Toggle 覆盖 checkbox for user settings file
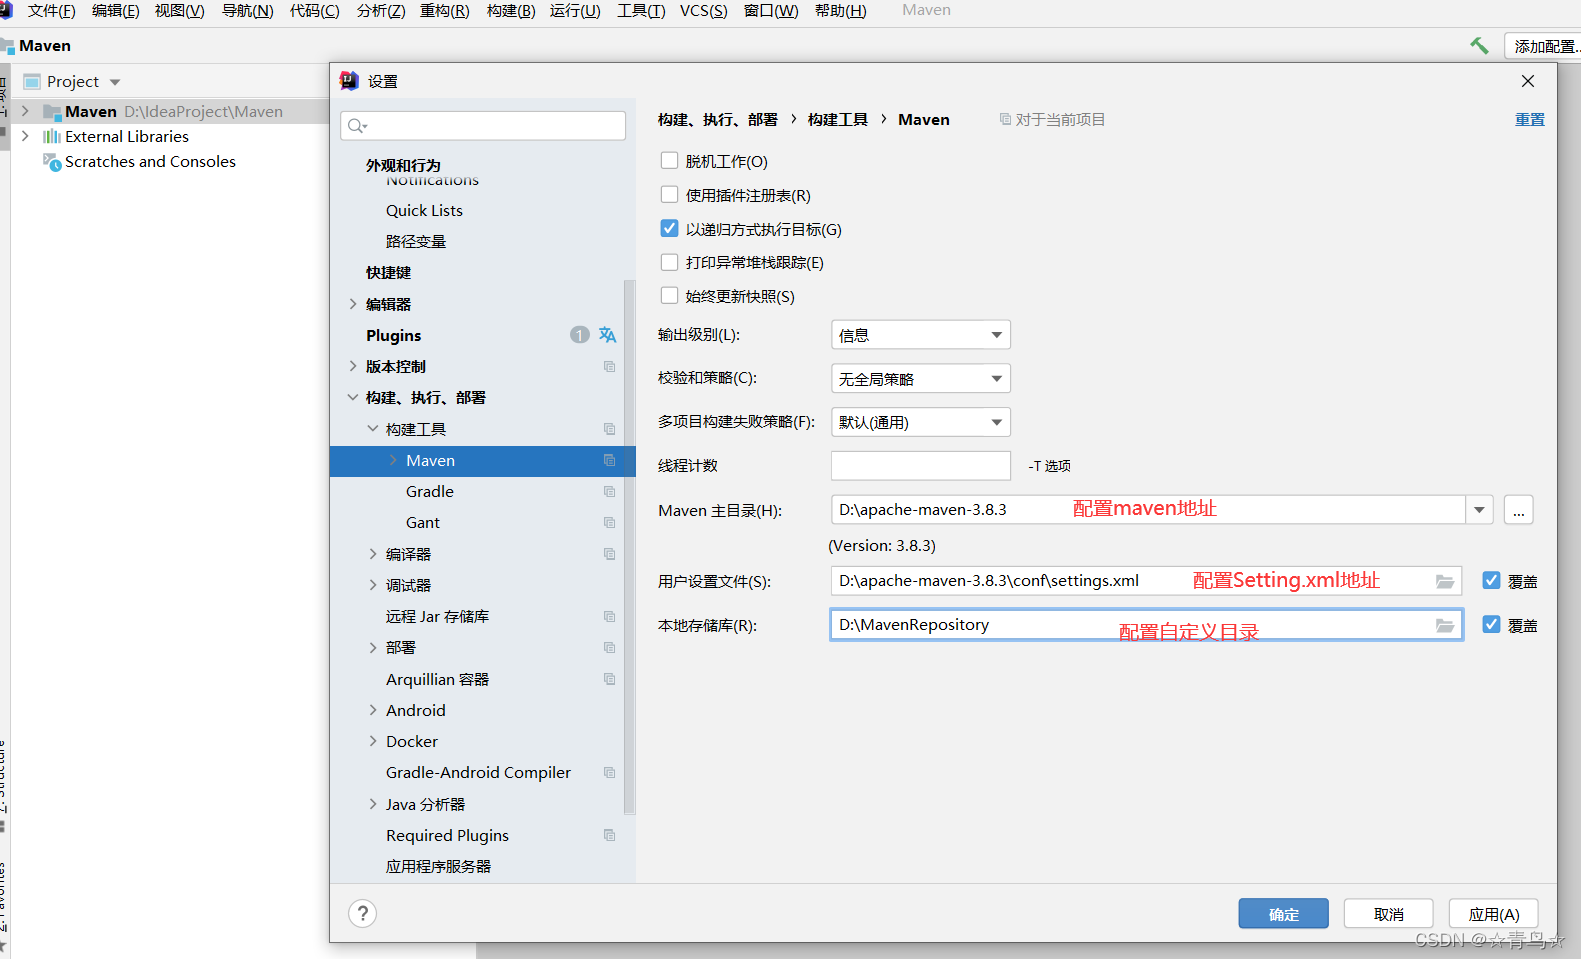 [x=1491, y=580]
